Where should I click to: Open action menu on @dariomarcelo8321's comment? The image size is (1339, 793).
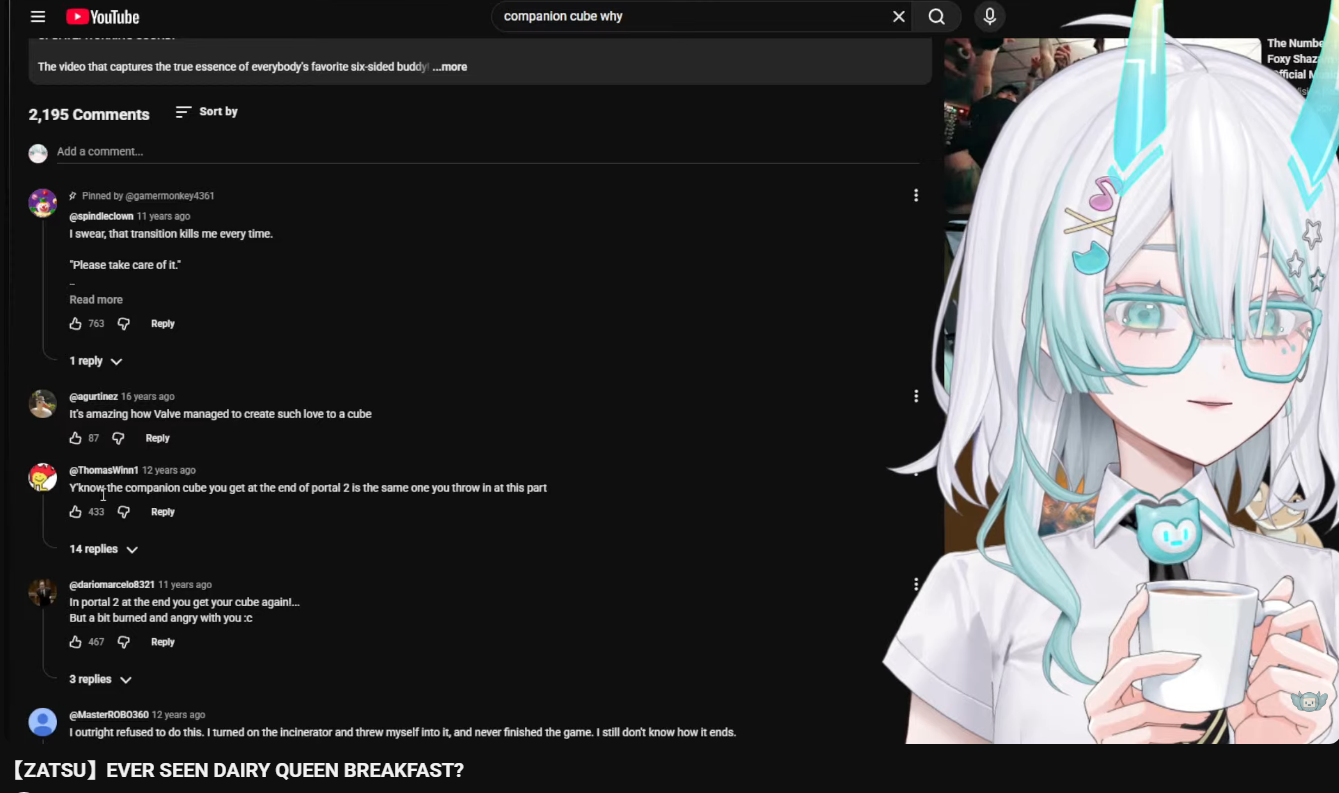coord(915,584)
